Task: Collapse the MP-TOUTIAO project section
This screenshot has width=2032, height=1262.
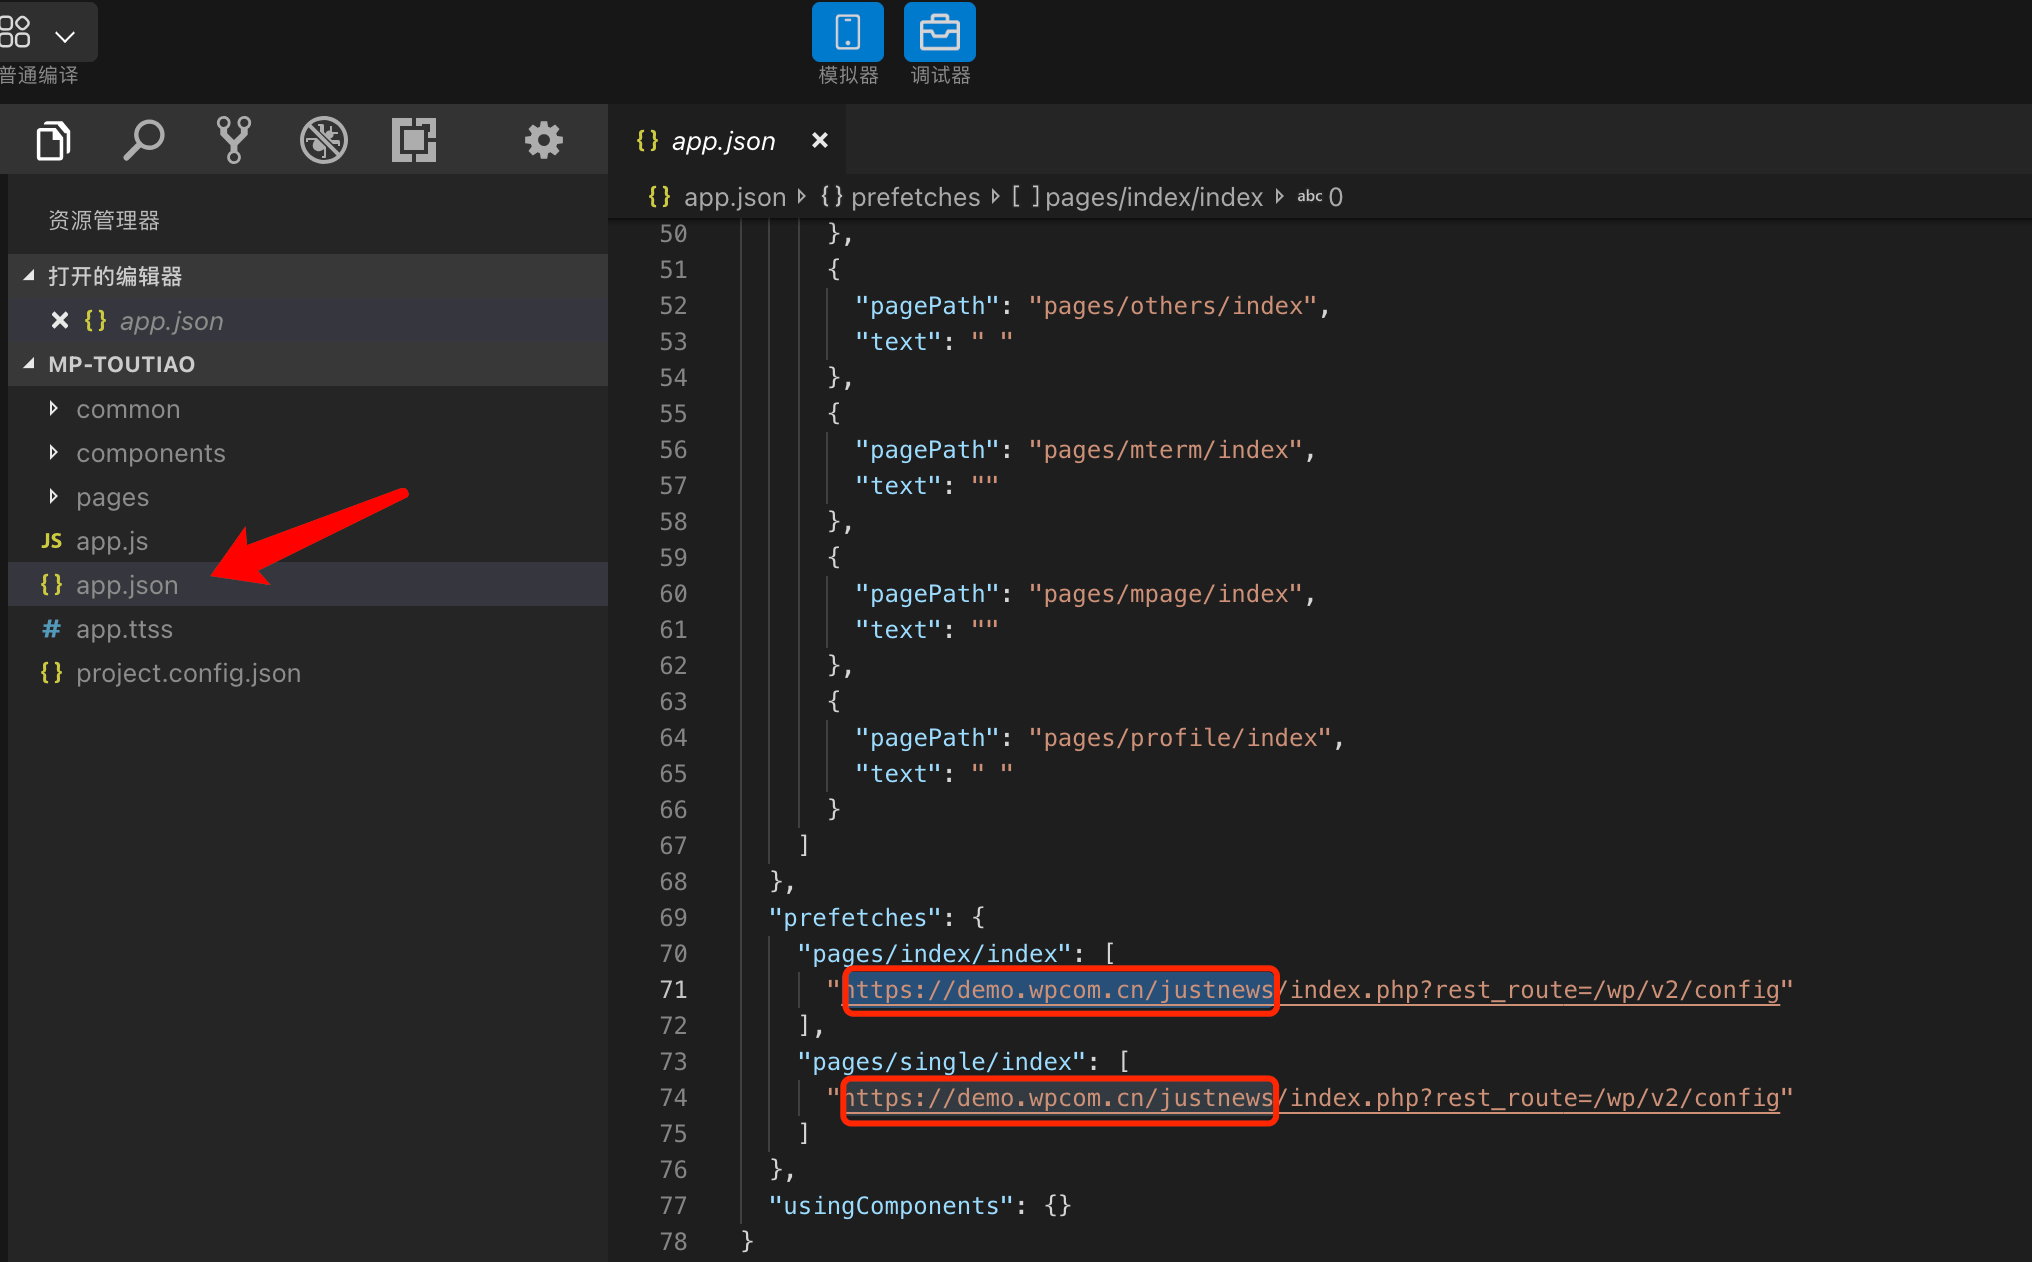Action: [x=308, y=364]
